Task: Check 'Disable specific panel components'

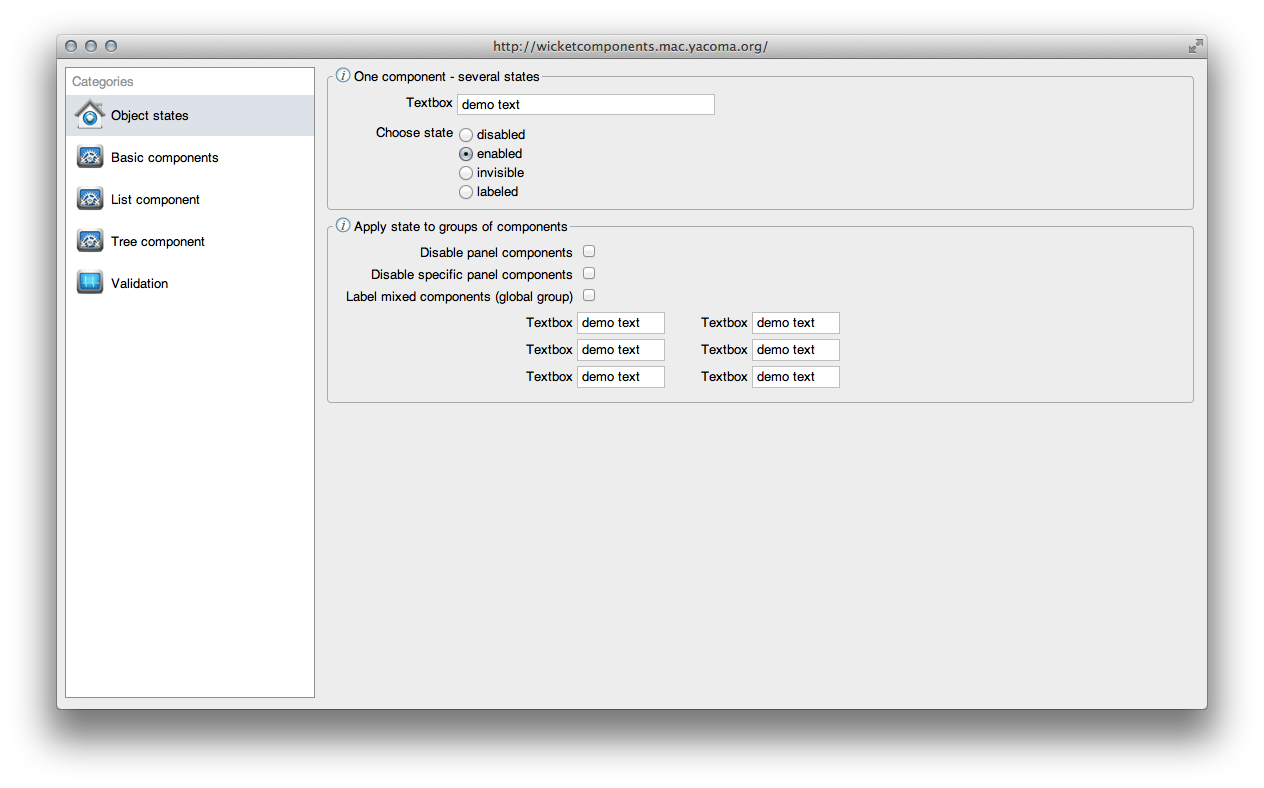Action: point(588,273)
